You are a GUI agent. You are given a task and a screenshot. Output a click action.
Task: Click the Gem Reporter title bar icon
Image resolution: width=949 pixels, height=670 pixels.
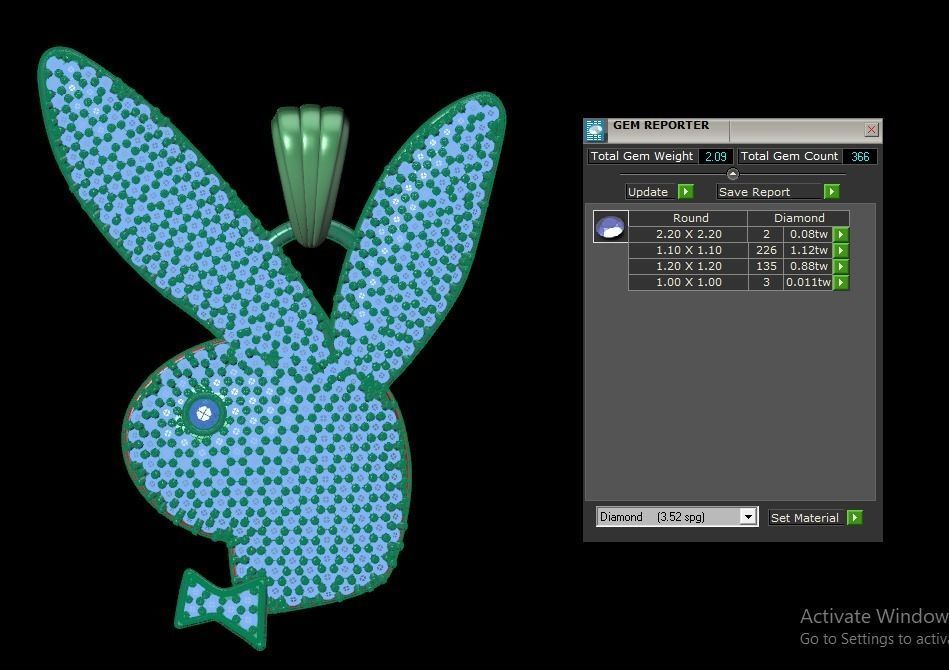pyautogui.click(x=595, y=130)
